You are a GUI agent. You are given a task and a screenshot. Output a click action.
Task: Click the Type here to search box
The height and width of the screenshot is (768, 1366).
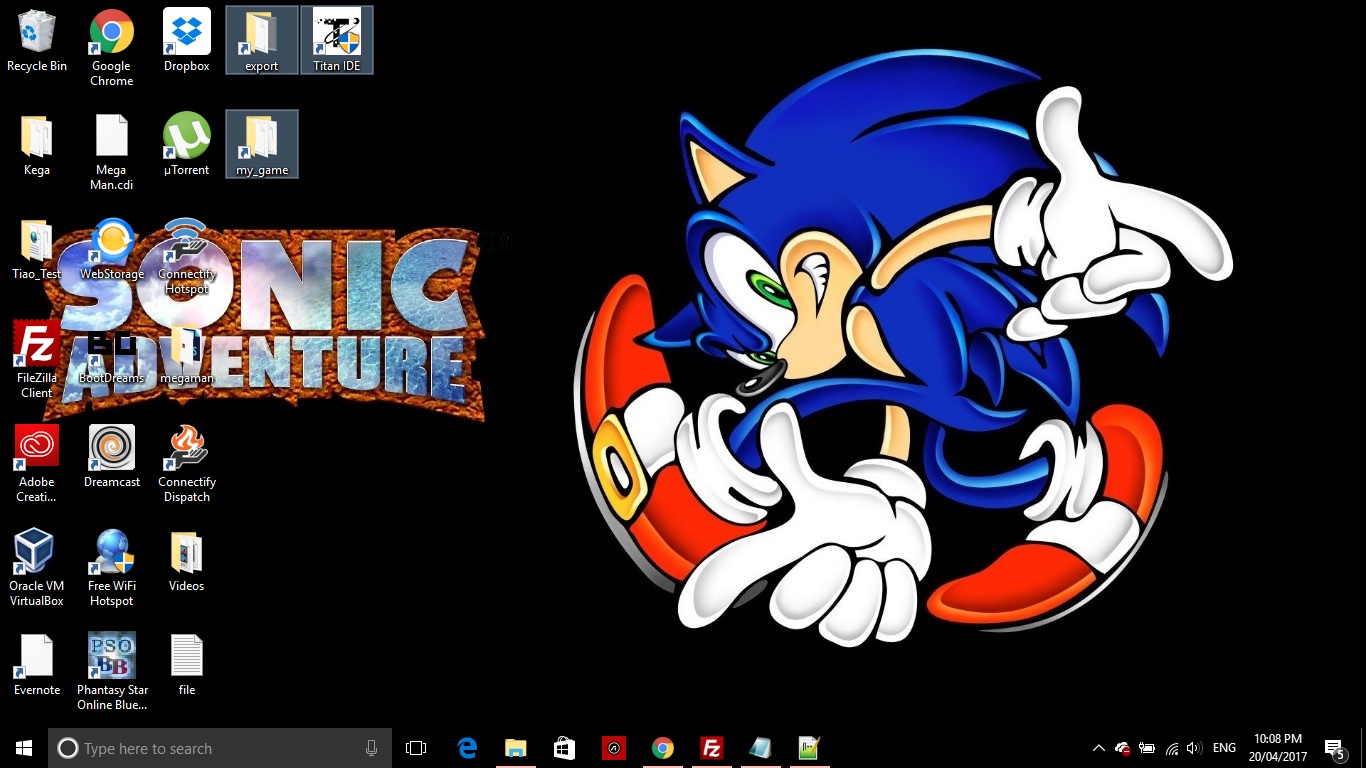[220, 748]
